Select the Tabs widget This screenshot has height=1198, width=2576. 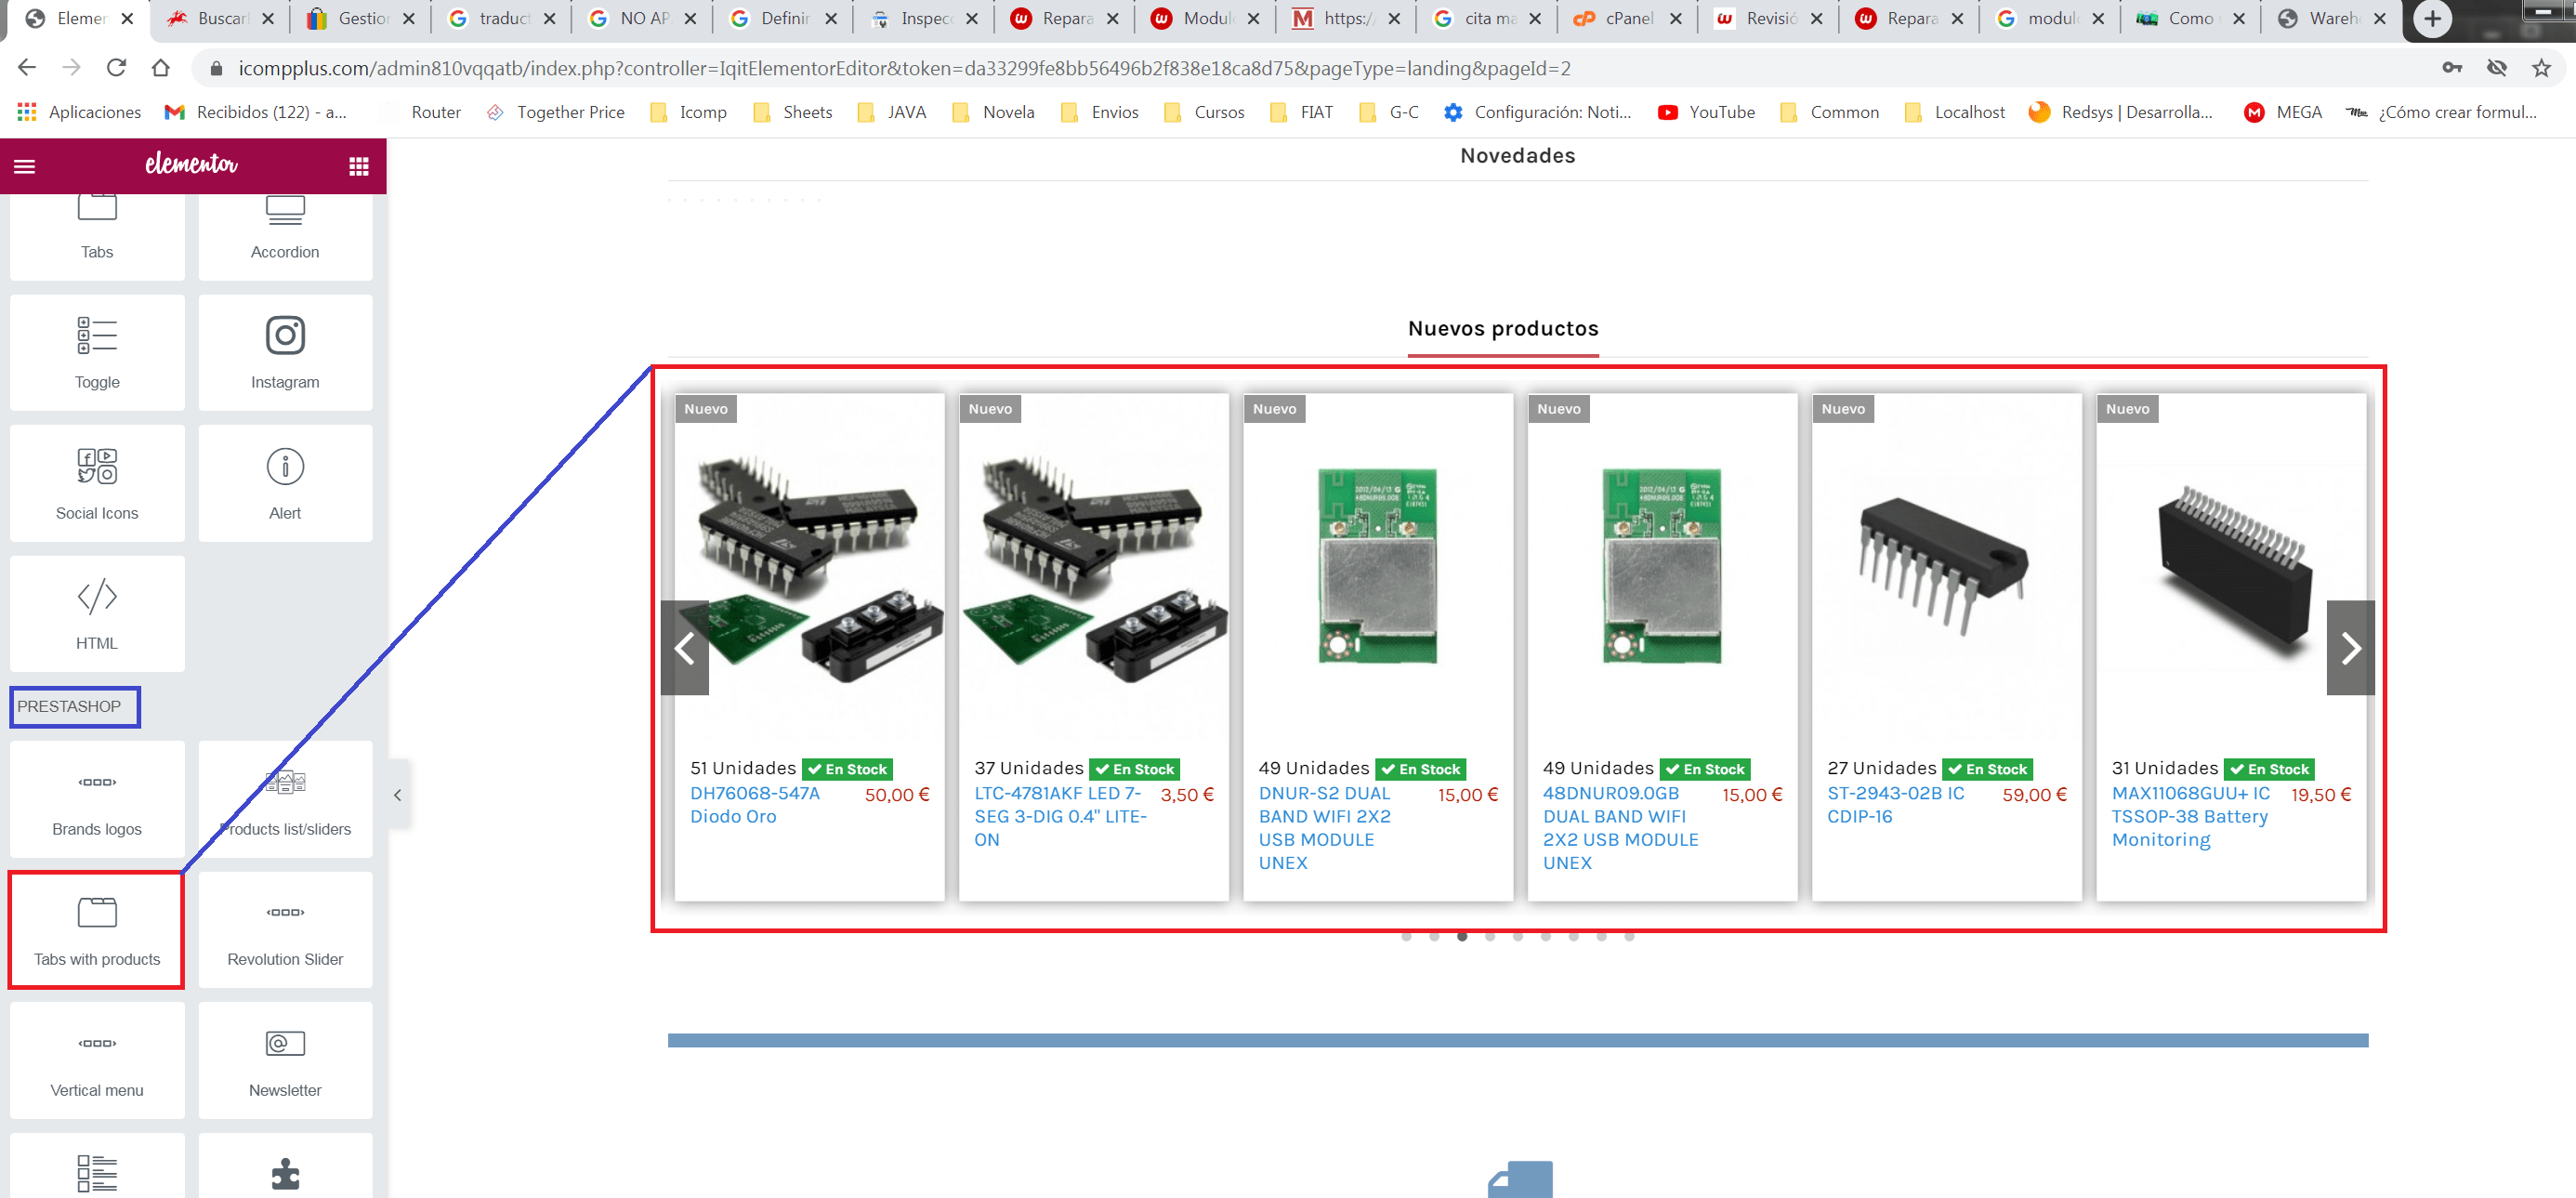point(97,236)
